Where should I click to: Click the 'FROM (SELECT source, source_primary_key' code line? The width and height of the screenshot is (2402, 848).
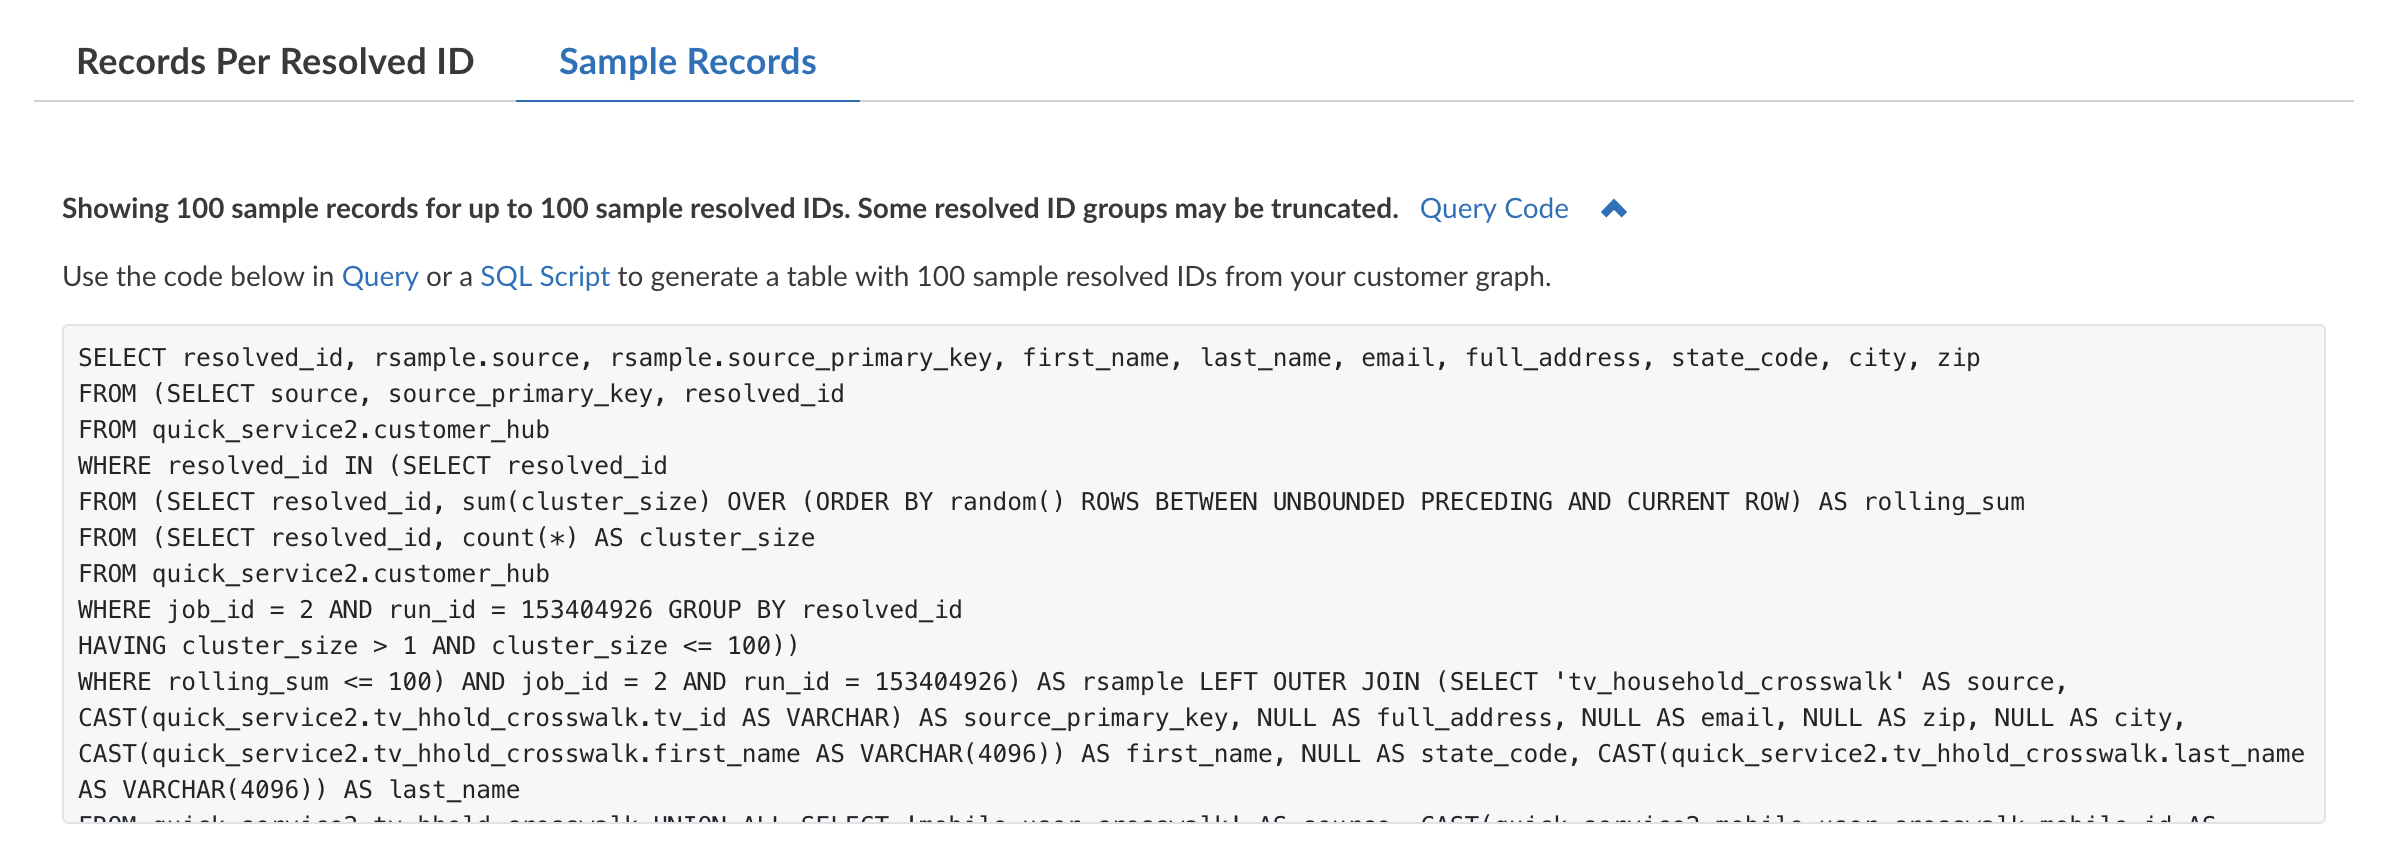(461, 394)
